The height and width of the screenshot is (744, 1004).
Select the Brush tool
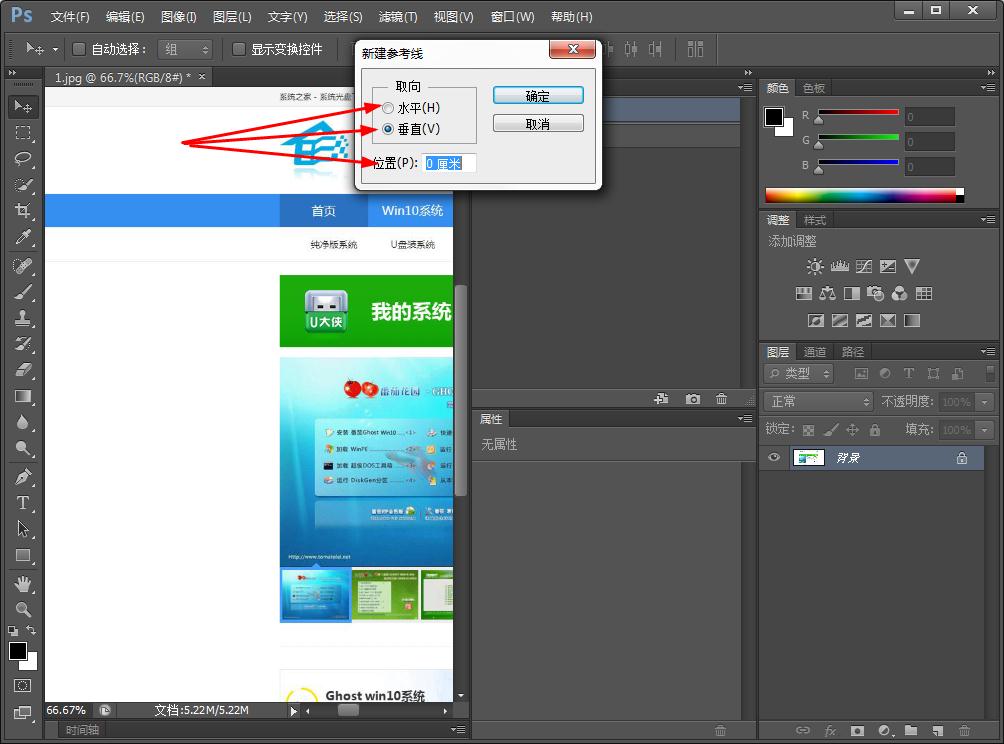(x=23, y=292)
